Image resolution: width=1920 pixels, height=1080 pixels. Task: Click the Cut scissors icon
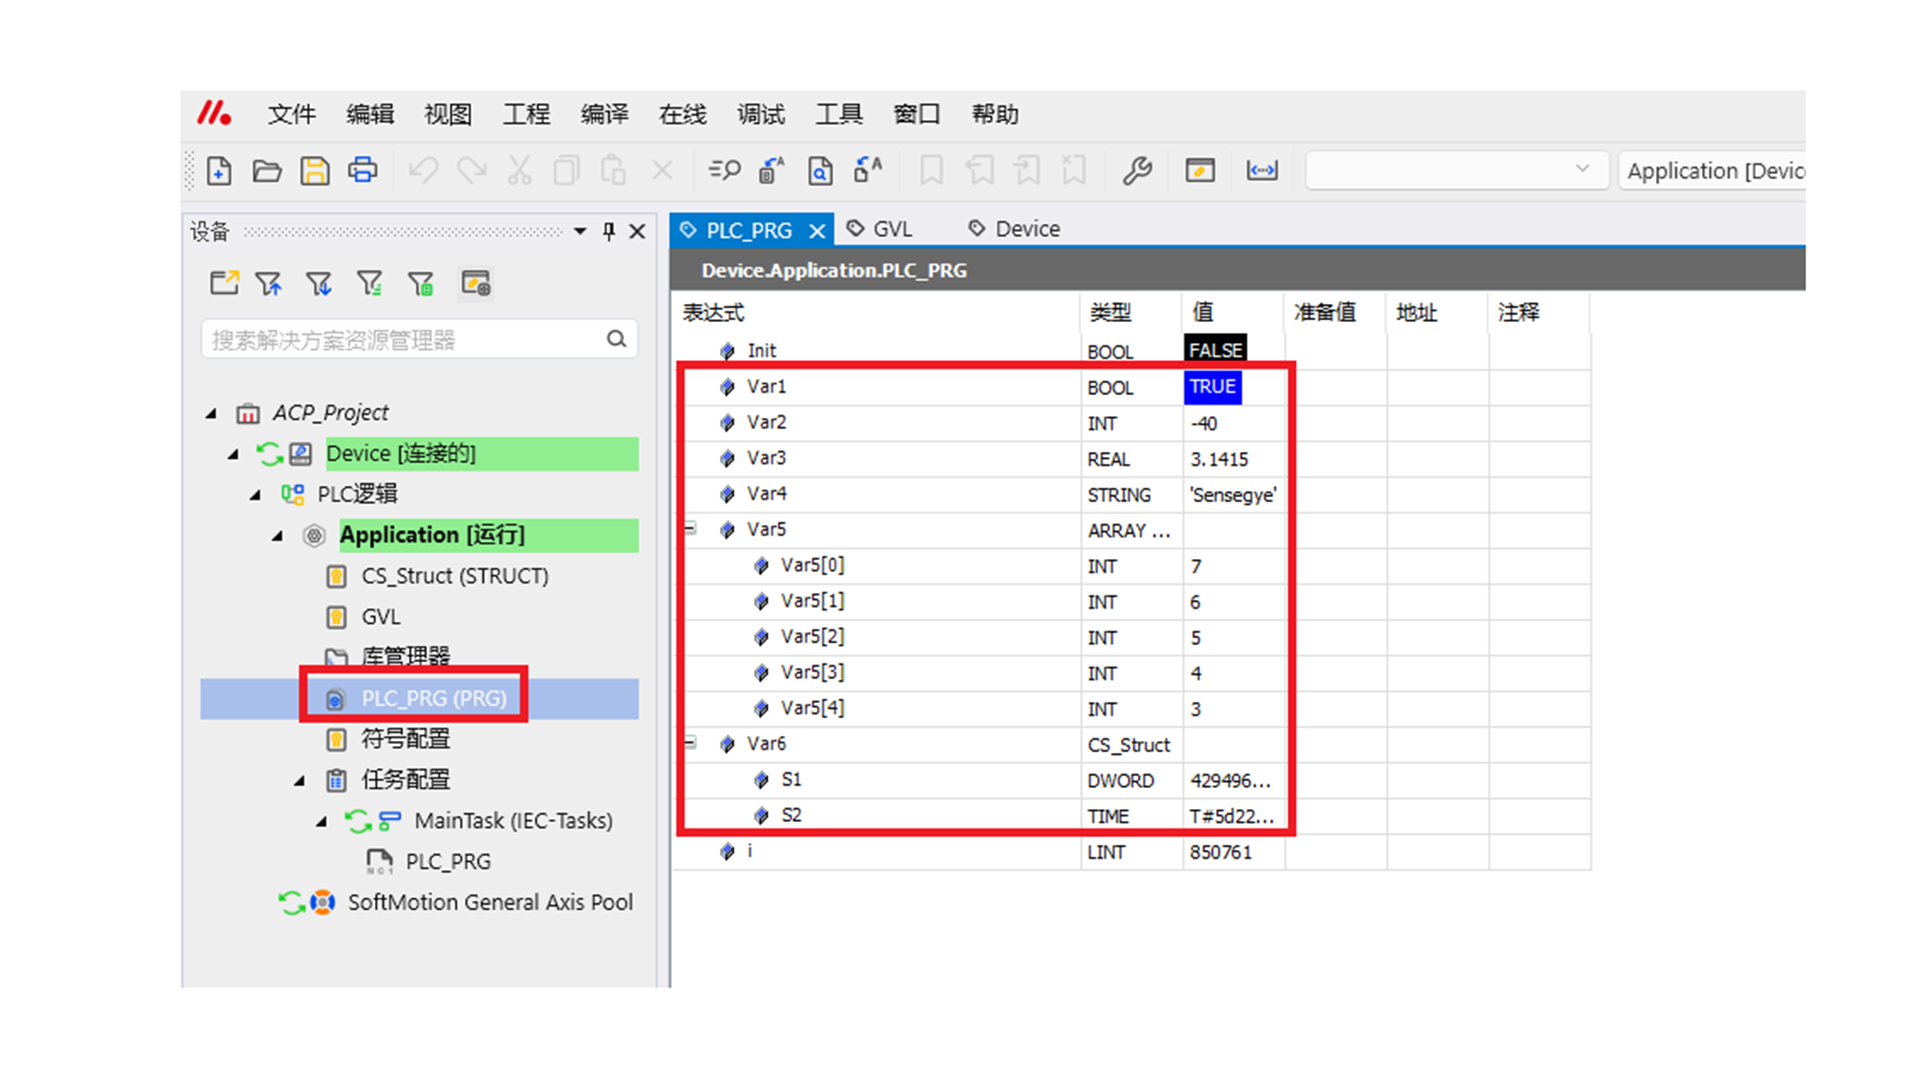[x=519, y=171]
